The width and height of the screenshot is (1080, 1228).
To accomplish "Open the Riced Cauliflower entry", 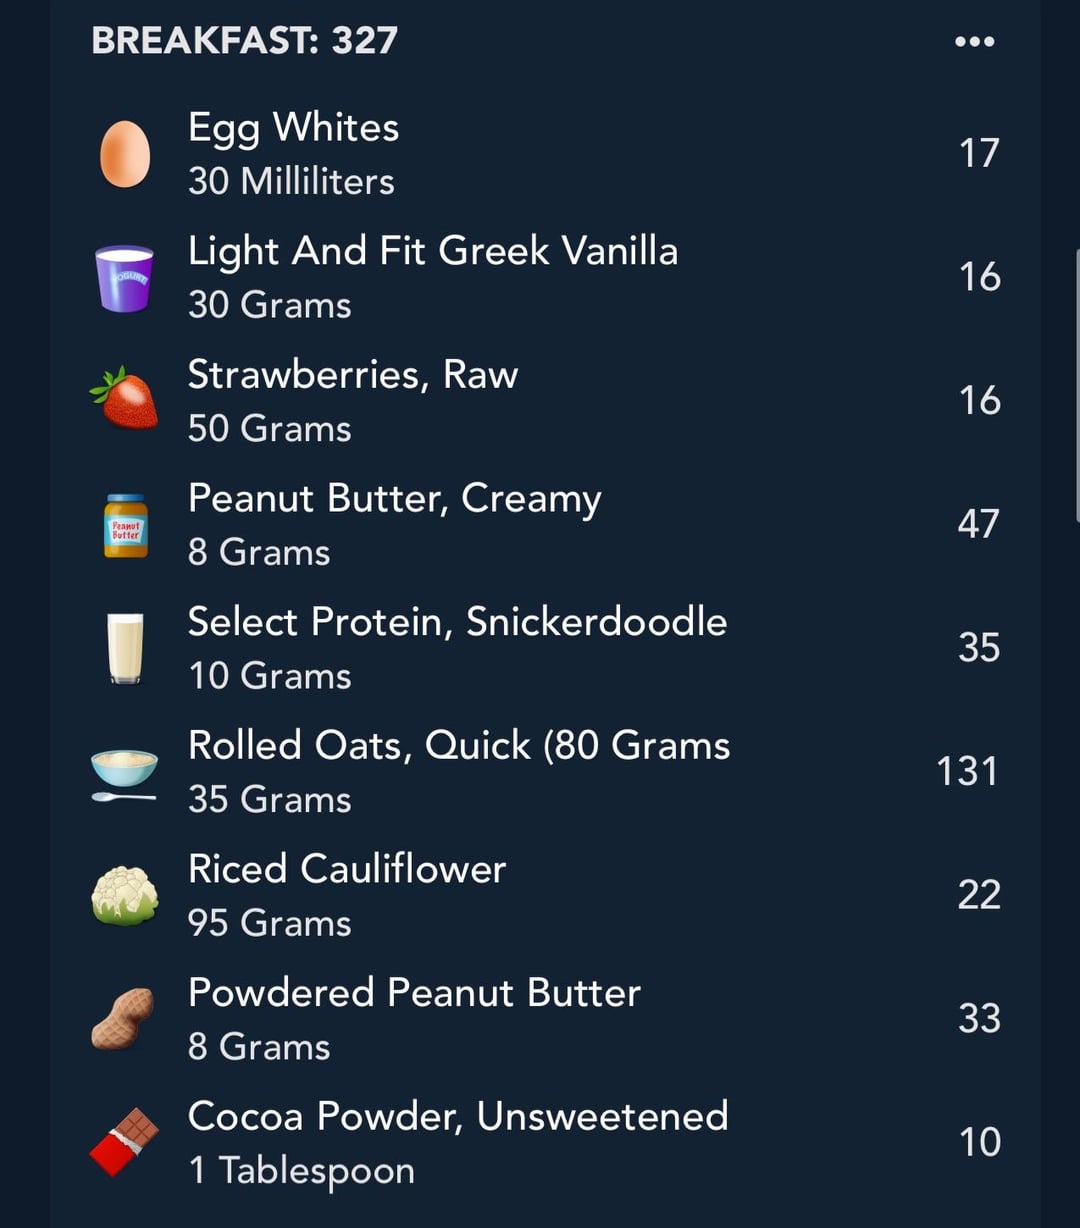I will click(545, 895).
